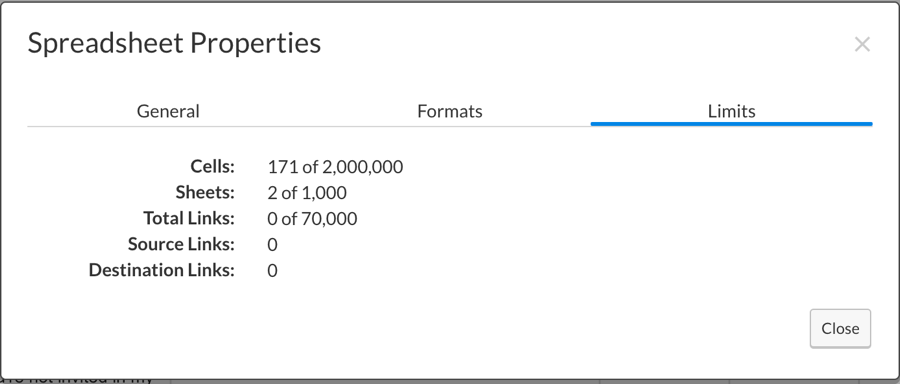Dismiss dialog with the X icon
This screenshot has height=384, width=900.
[862, 44]
